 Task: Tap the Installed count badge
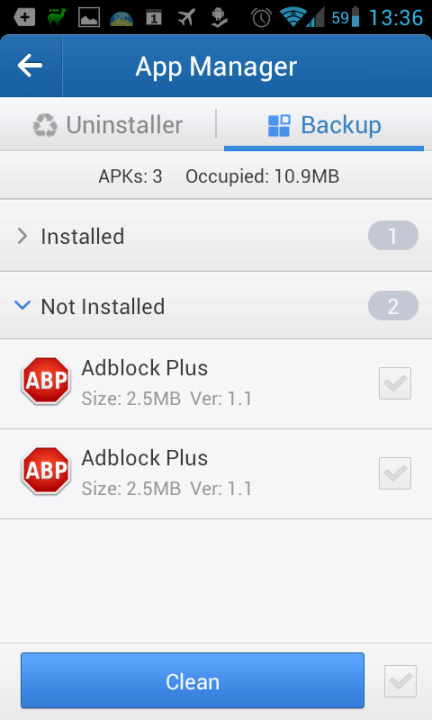point(393,236)
